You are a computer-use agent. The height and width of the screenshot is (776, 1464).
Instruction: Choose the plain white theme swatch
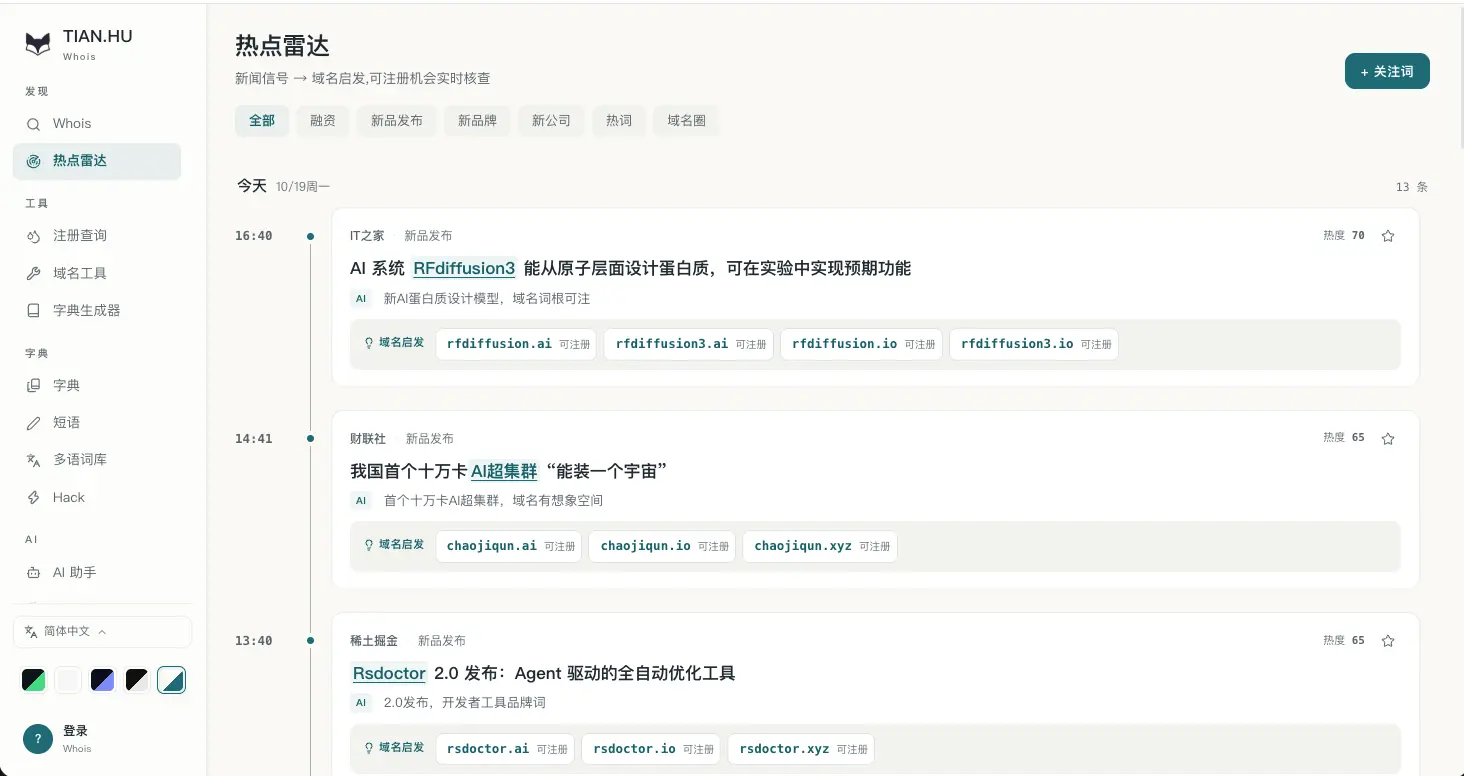[68, 681]
